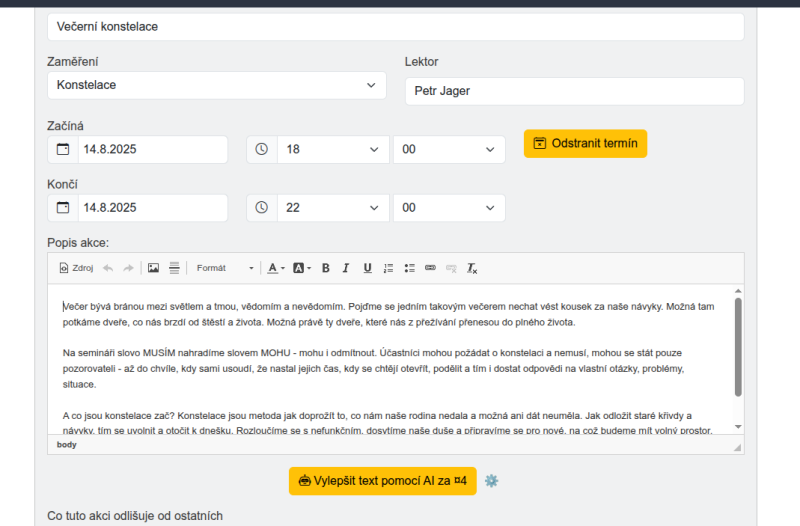Open the start hour dropdown showing 18
This screenshot has height=526, width=800.
[331, 150]
